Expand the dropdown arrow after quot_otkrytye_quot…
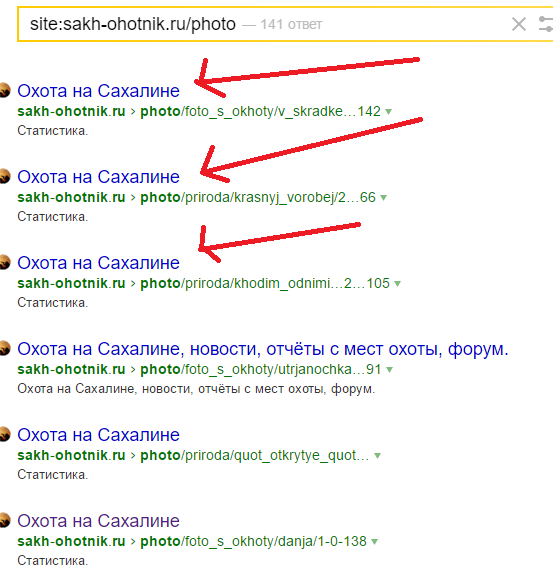The height and width of the screenshot is (575, 553). 377,456
